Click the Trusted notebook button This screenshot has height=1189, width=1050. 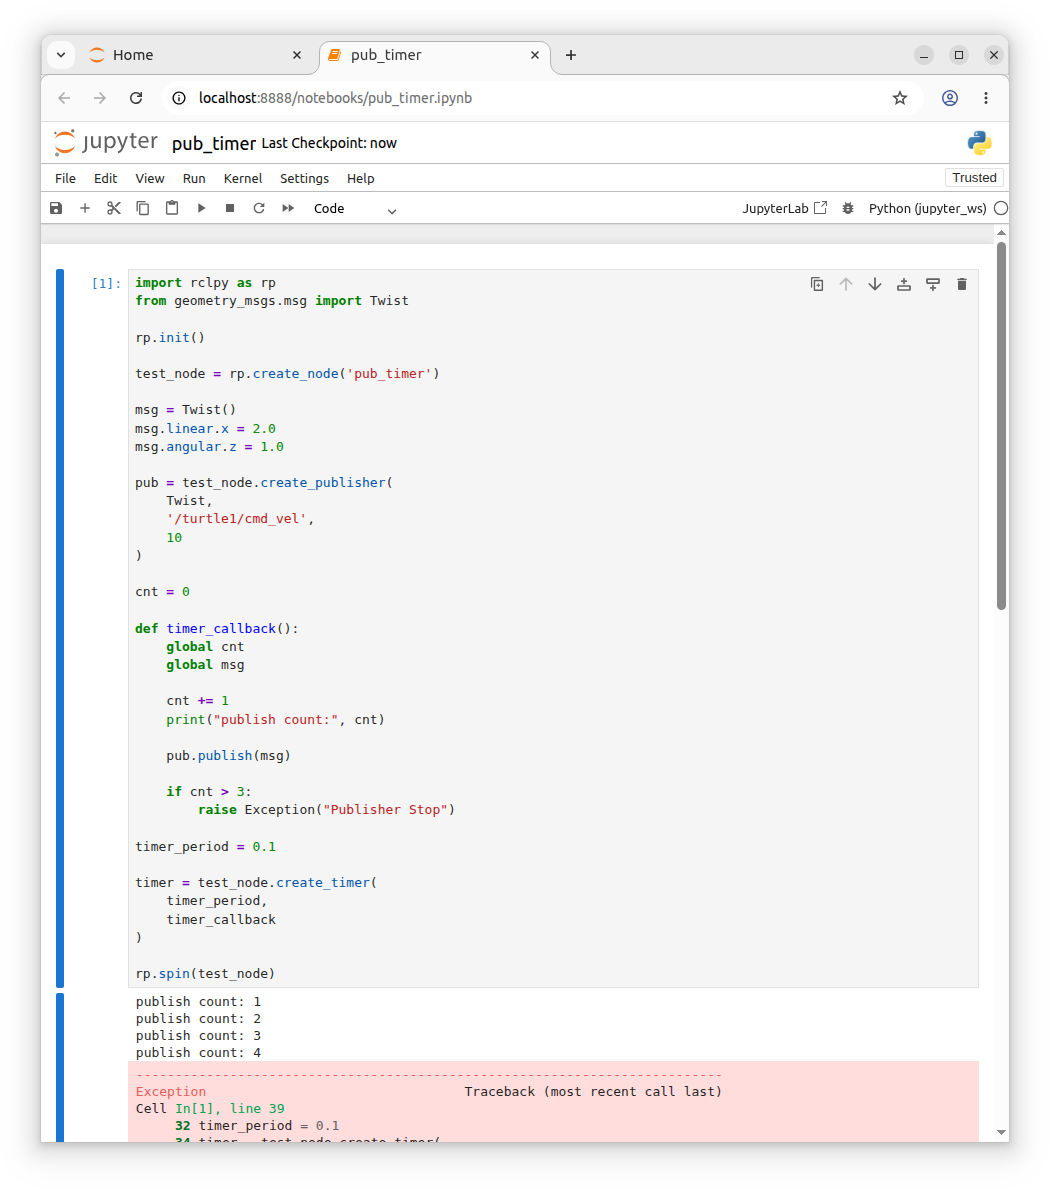pos(974,177)
